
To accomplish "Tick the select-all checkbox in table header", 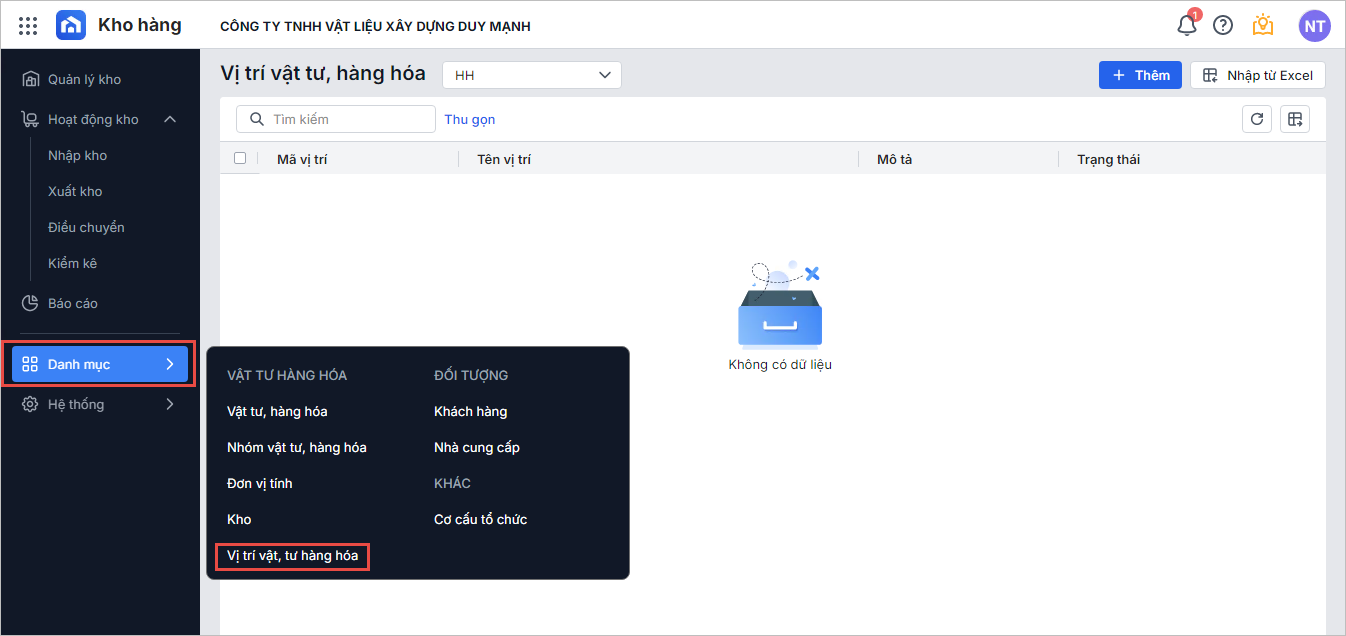I will pos(240,158).
